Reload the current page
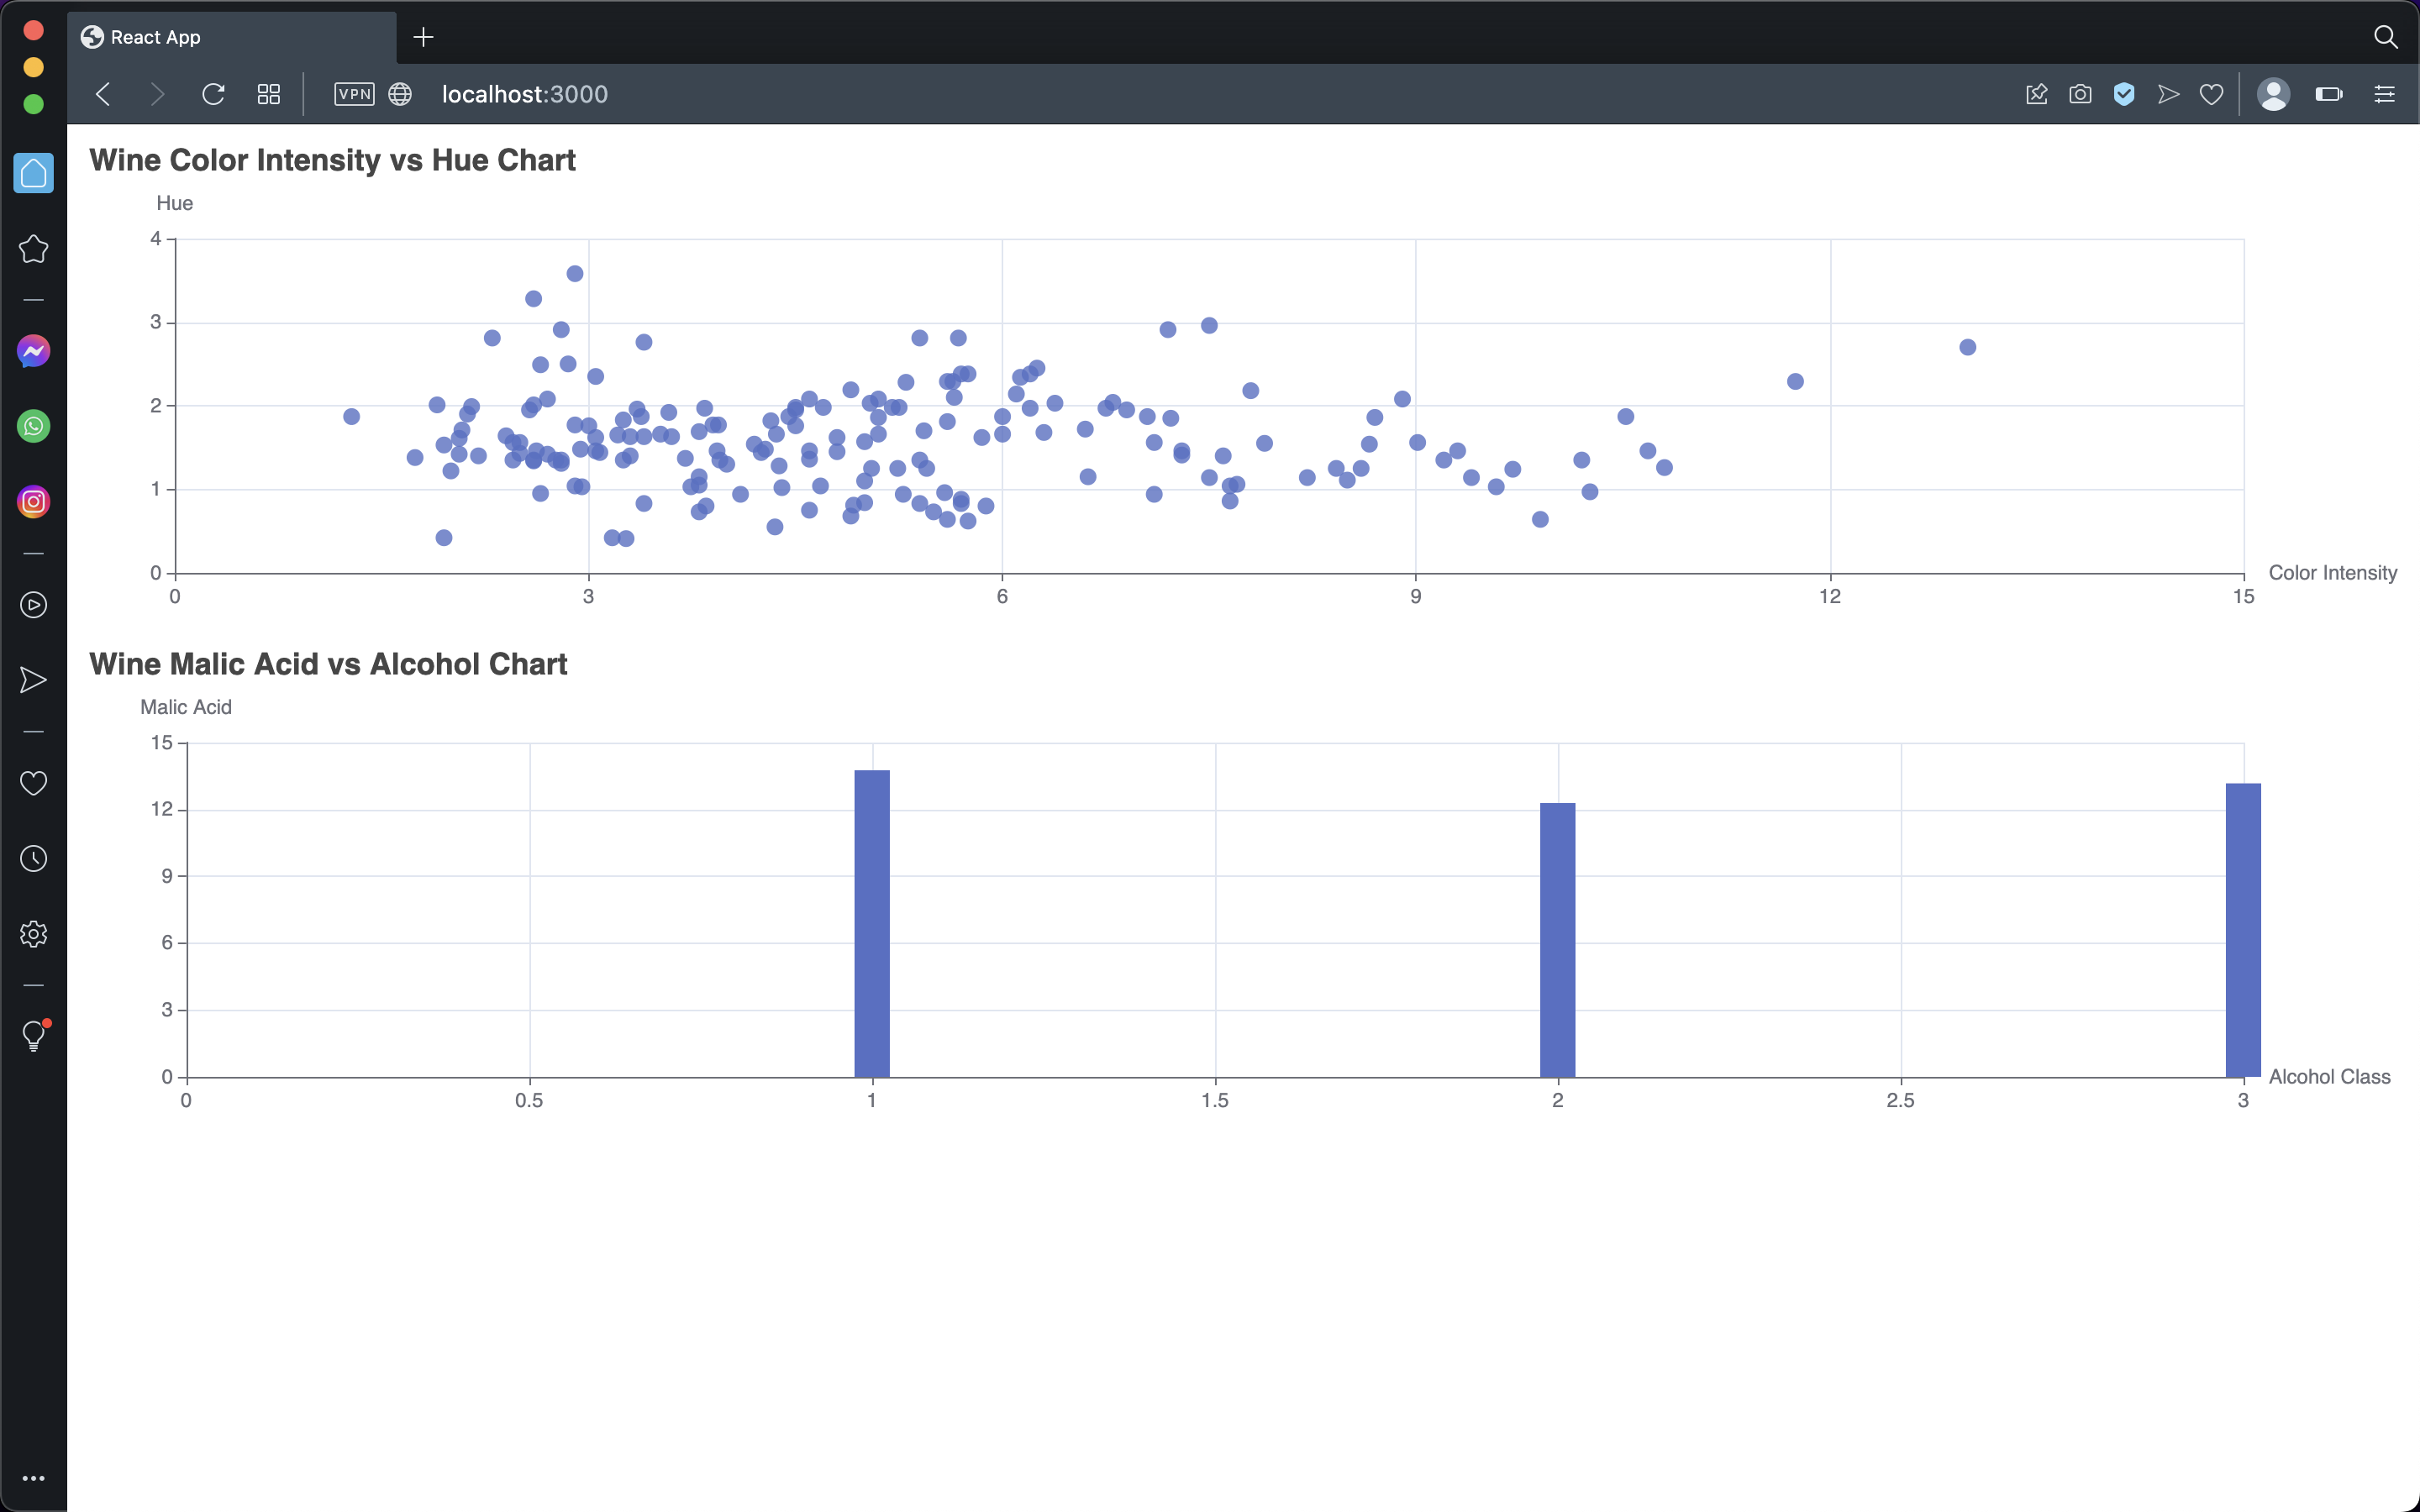2420x1512 pixels. (x=212, y=93)
